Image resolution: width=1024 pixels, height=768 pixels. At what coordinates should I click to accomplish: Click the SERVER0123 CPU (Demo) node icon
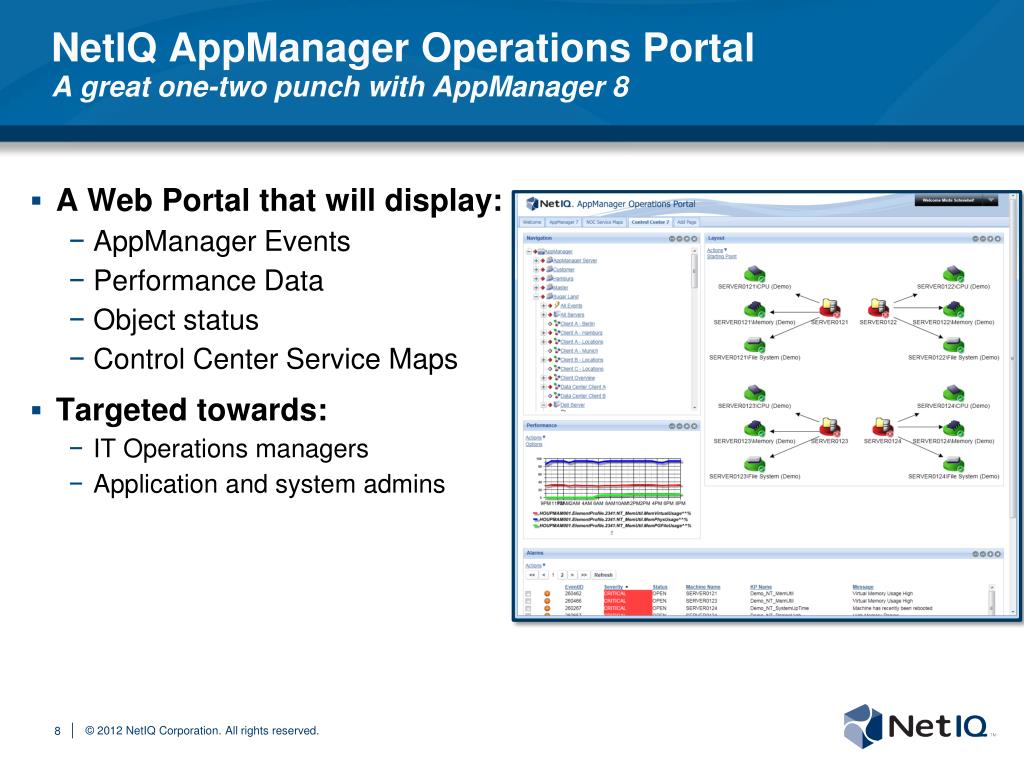point(754,393)
